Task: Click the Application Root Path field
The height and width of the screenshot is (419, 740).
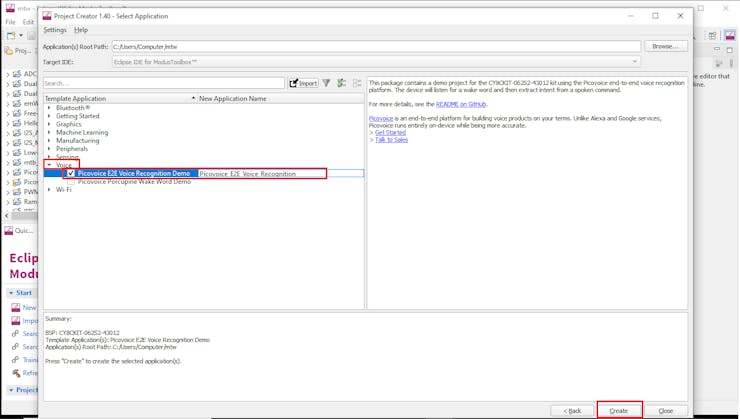Action: (x=376, y=47)
